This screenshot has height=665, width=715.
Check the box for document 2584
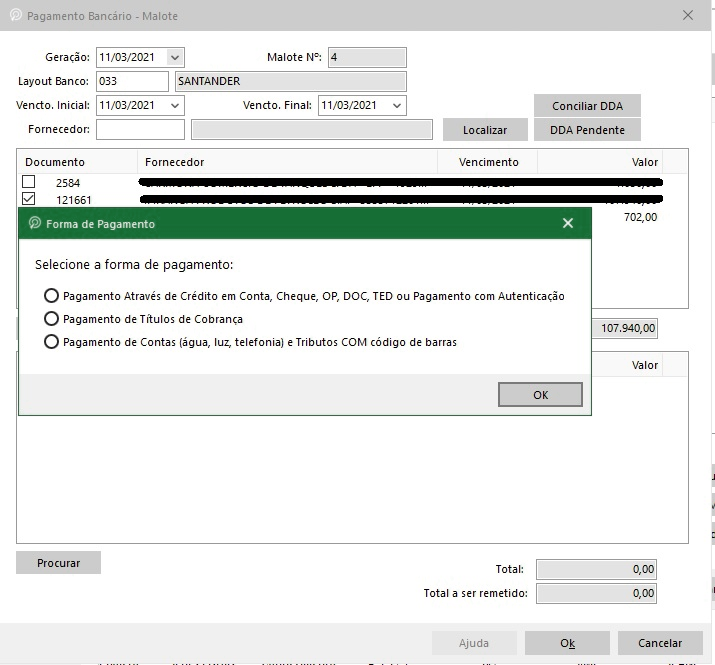pos(29,182)
